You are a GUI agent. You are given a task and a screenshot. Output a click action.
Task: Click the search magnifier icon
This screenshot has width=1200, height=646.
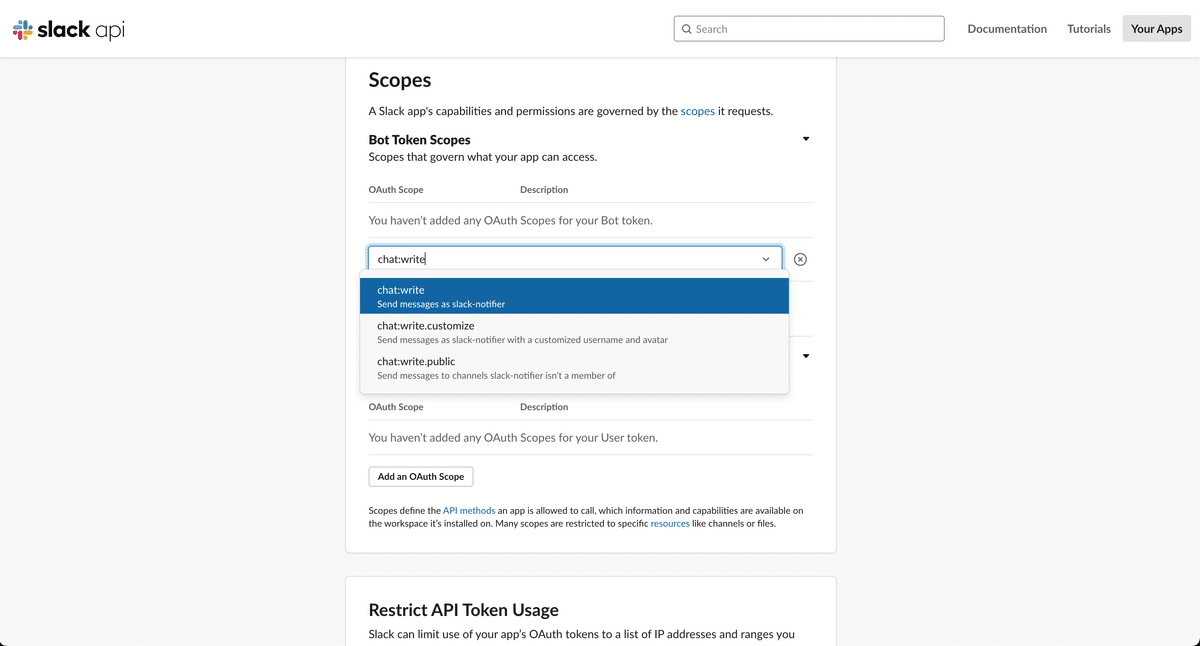[687, 29]
